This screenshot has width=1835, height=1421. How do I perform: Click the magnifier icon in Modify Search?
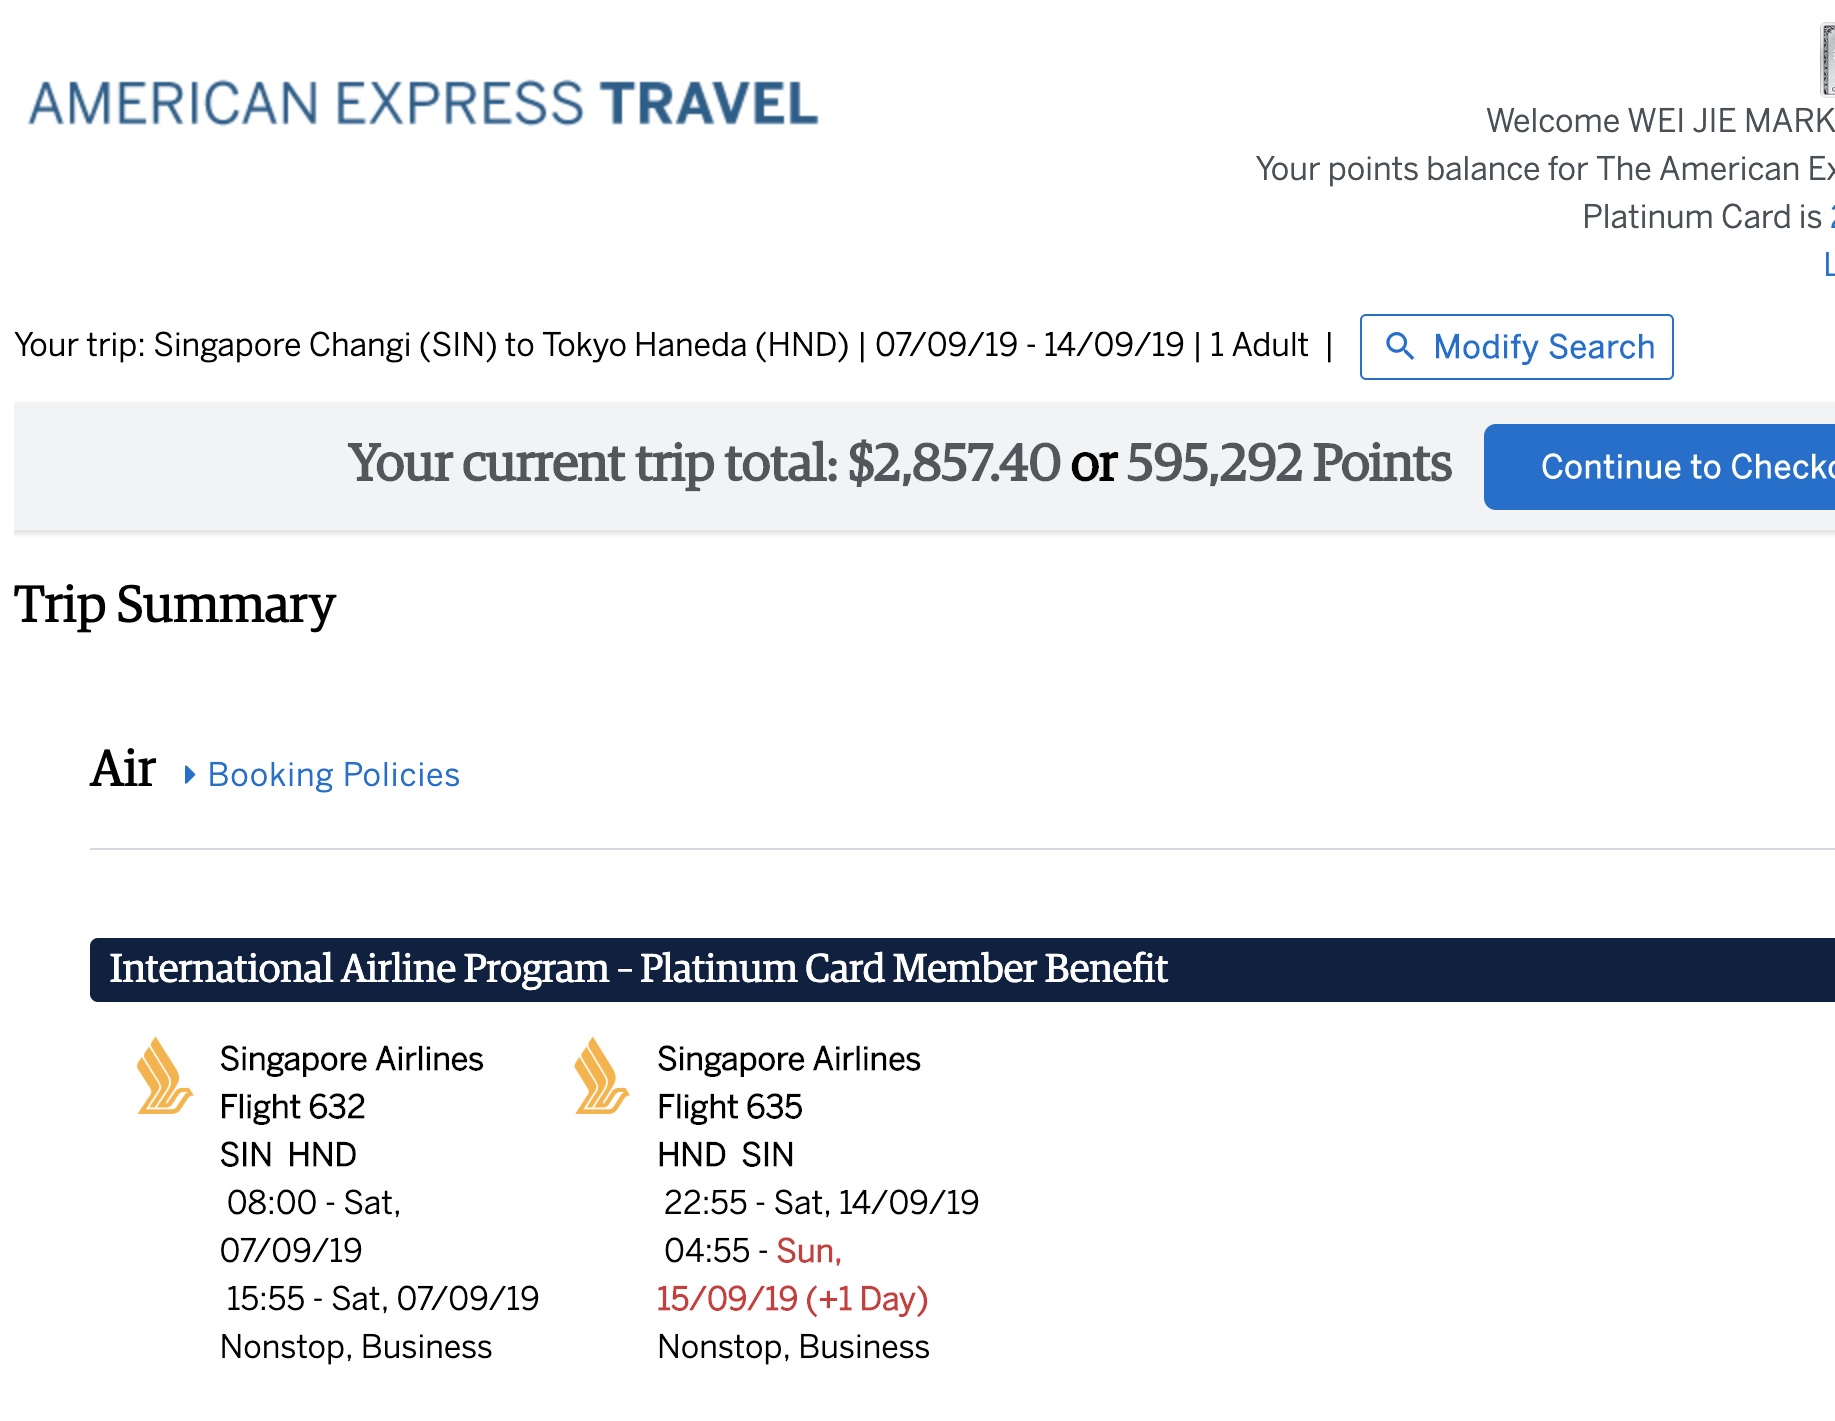[x=1400, y=346]
